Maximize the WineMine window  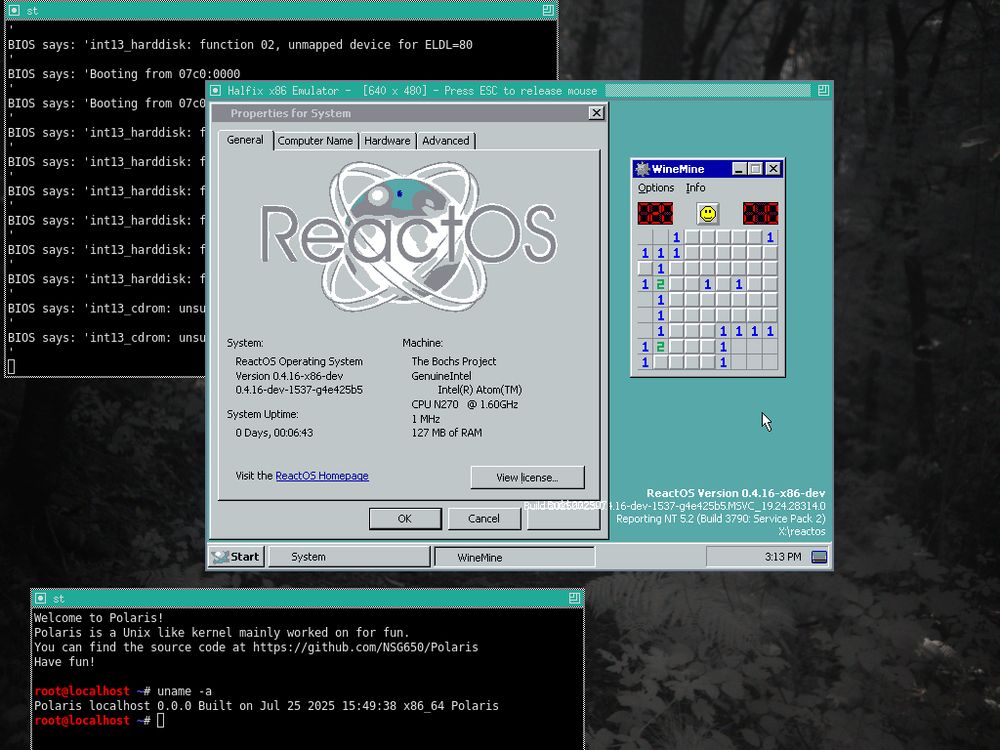point(756,169)
